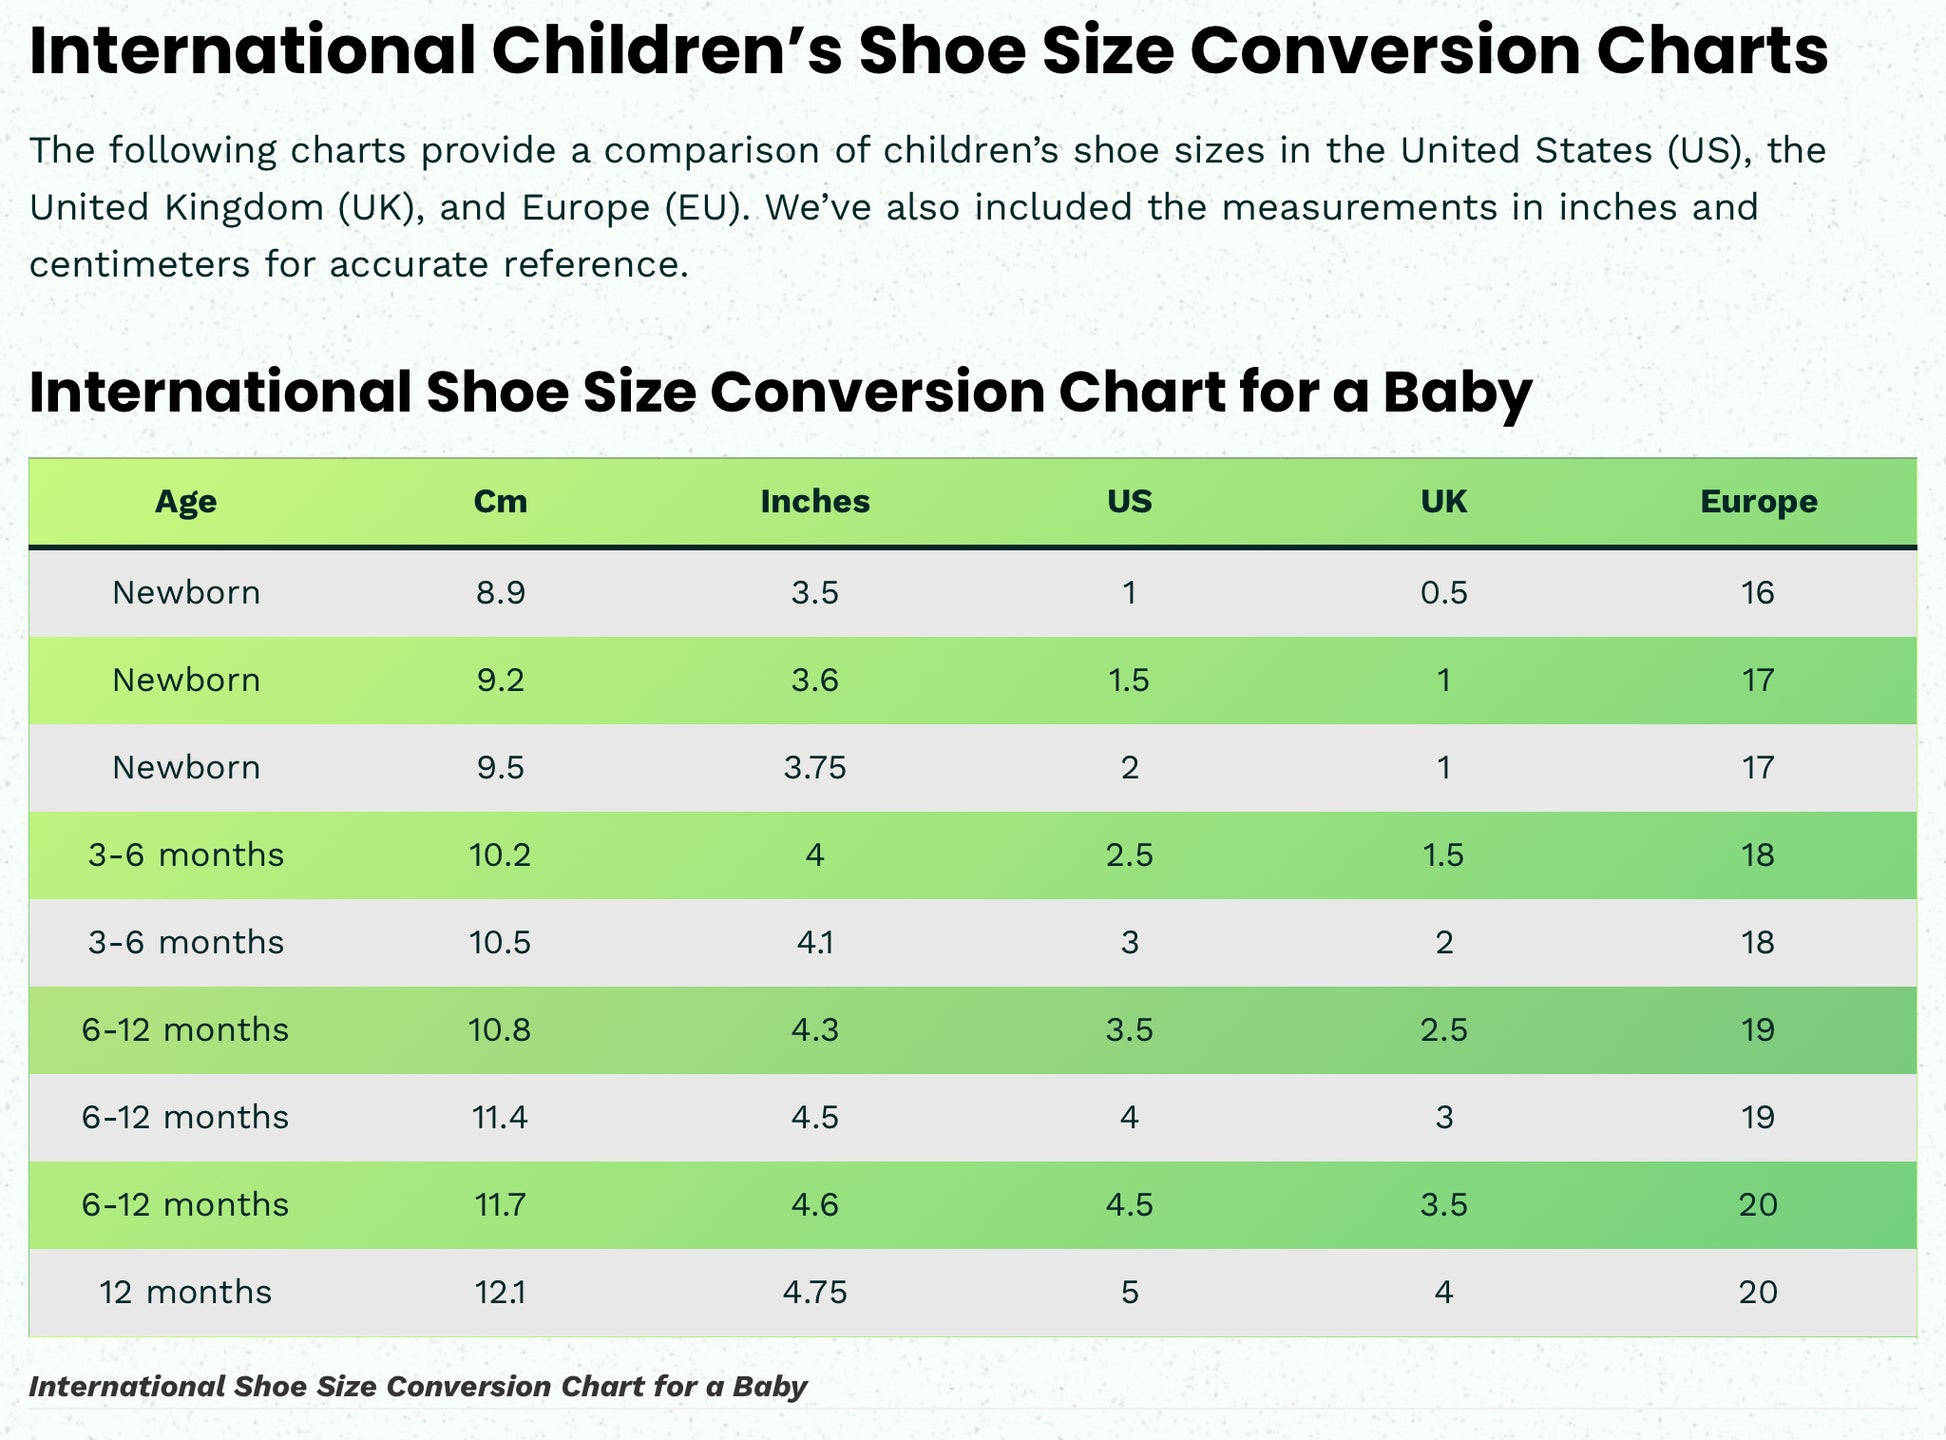1946x1440 pixels.
Task: Click the UK column header
Action: coord(1444,501)
